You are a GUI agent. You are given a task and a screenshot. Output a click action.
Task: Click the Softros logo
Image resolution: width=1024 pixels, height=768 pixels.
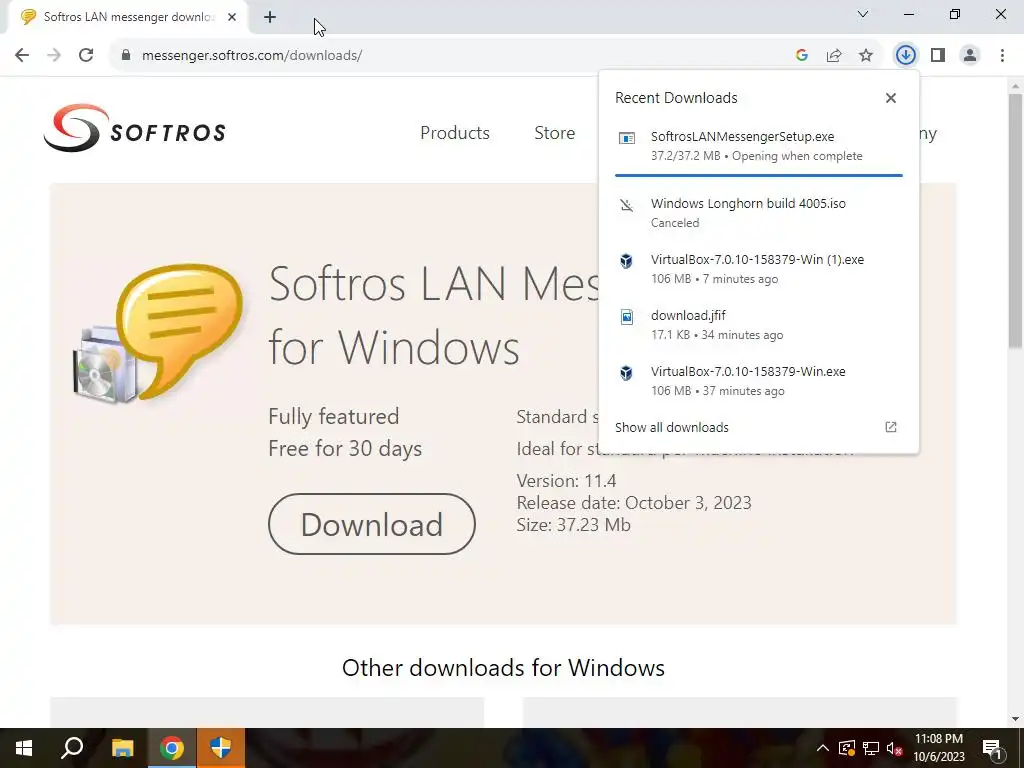click(x=135, y=128)
